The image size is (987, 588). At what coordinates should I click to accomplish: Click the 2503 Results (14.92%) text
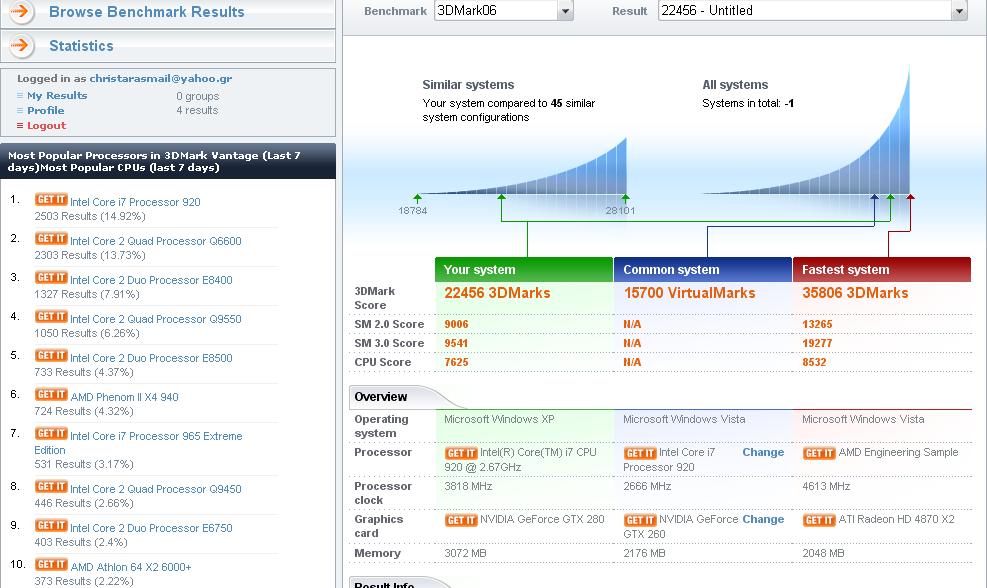tap(90, 216)
